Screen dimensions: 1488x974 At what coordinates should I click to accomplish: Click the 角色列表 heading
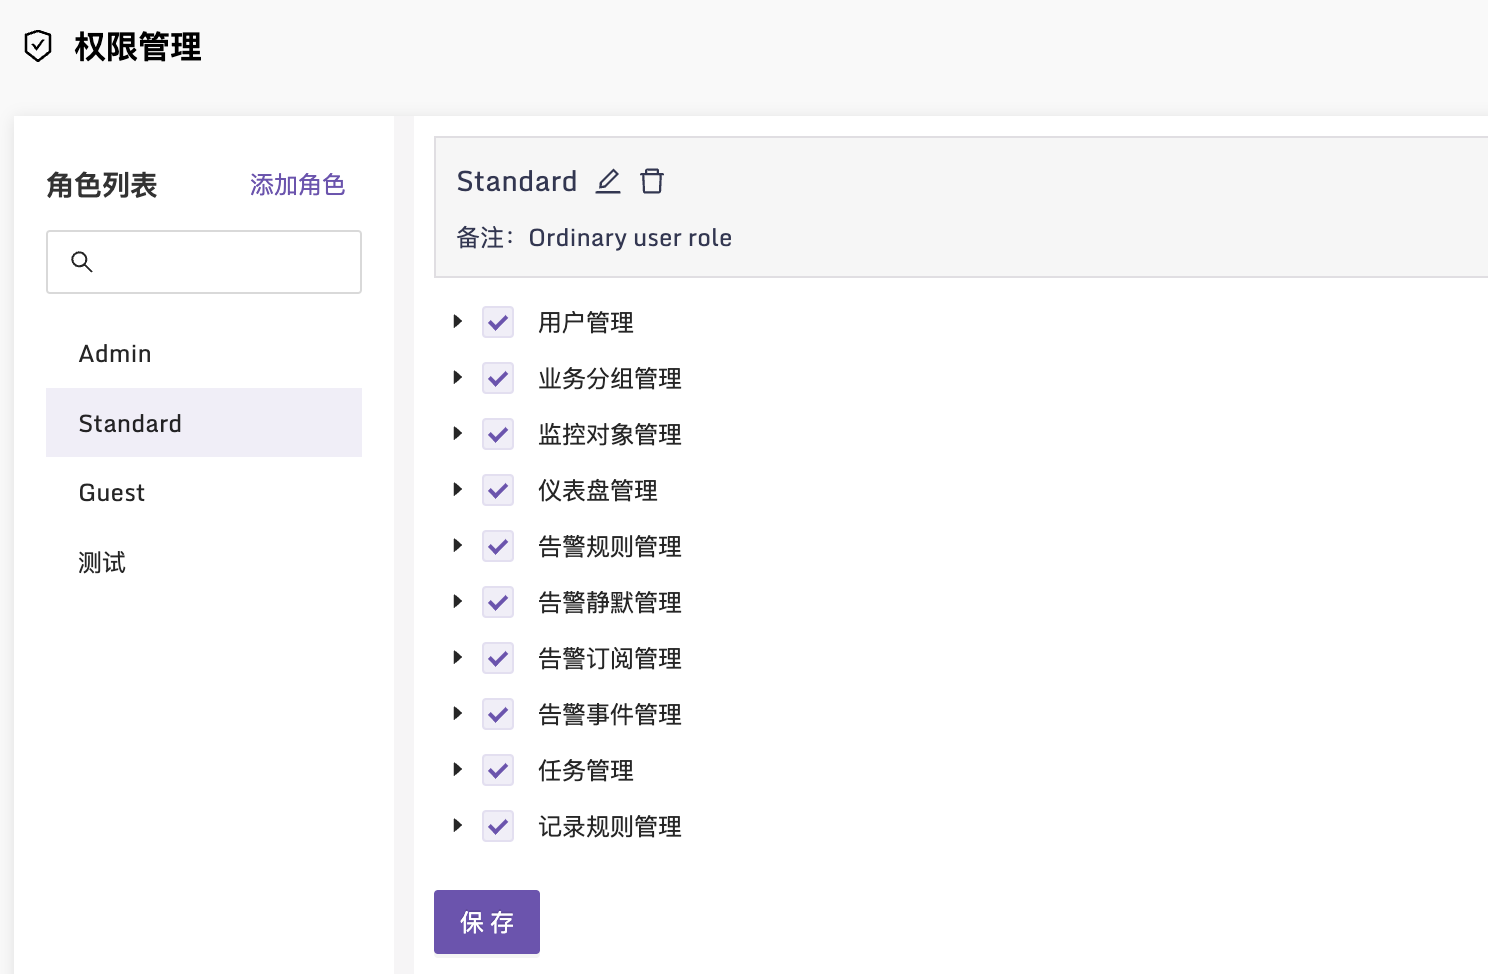[102, 185]
